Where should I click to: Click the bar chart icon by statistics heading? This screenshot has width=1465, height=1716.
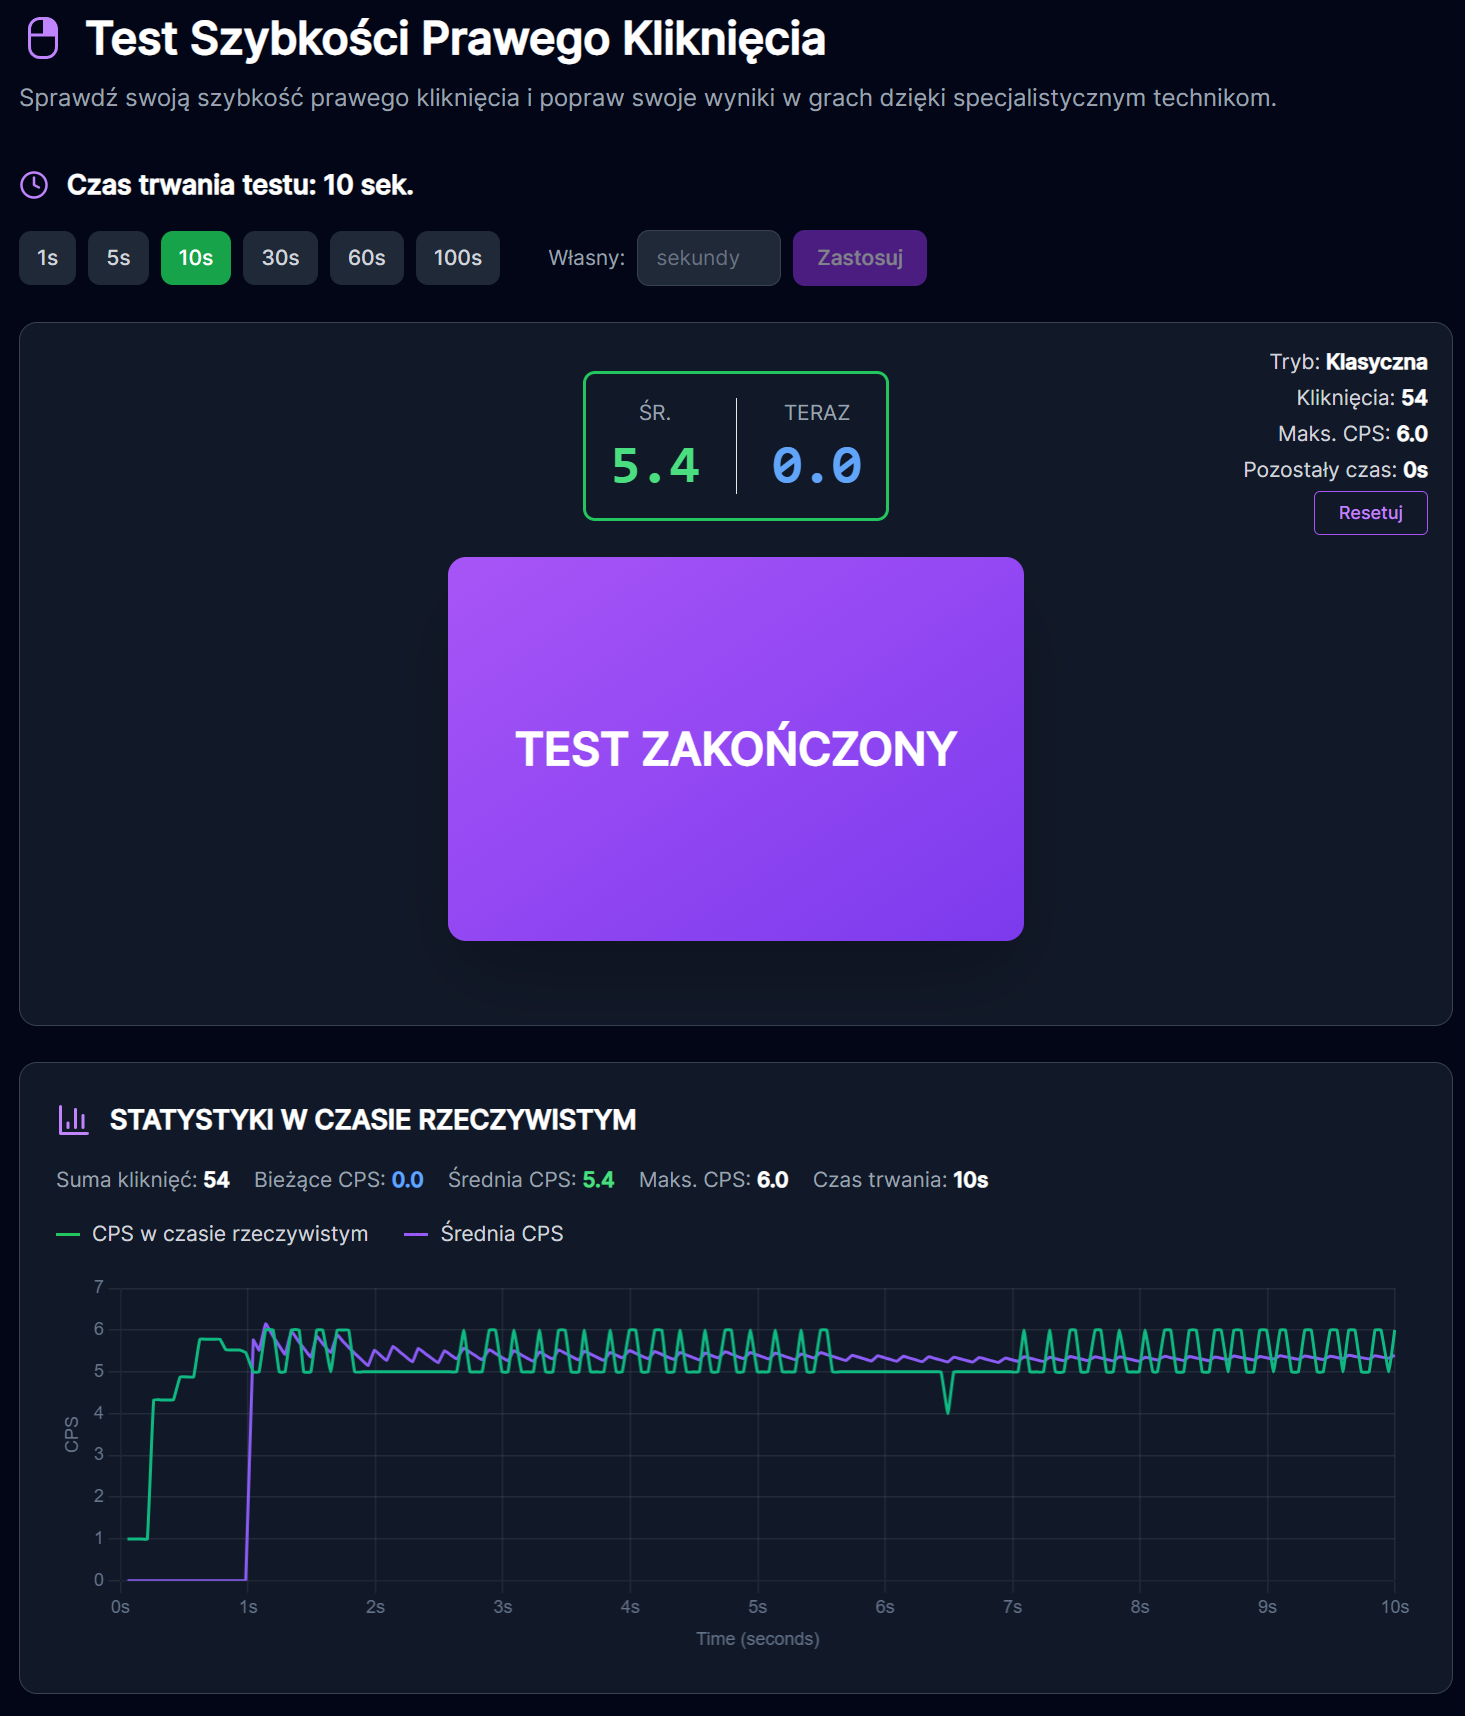[73, 1120]
